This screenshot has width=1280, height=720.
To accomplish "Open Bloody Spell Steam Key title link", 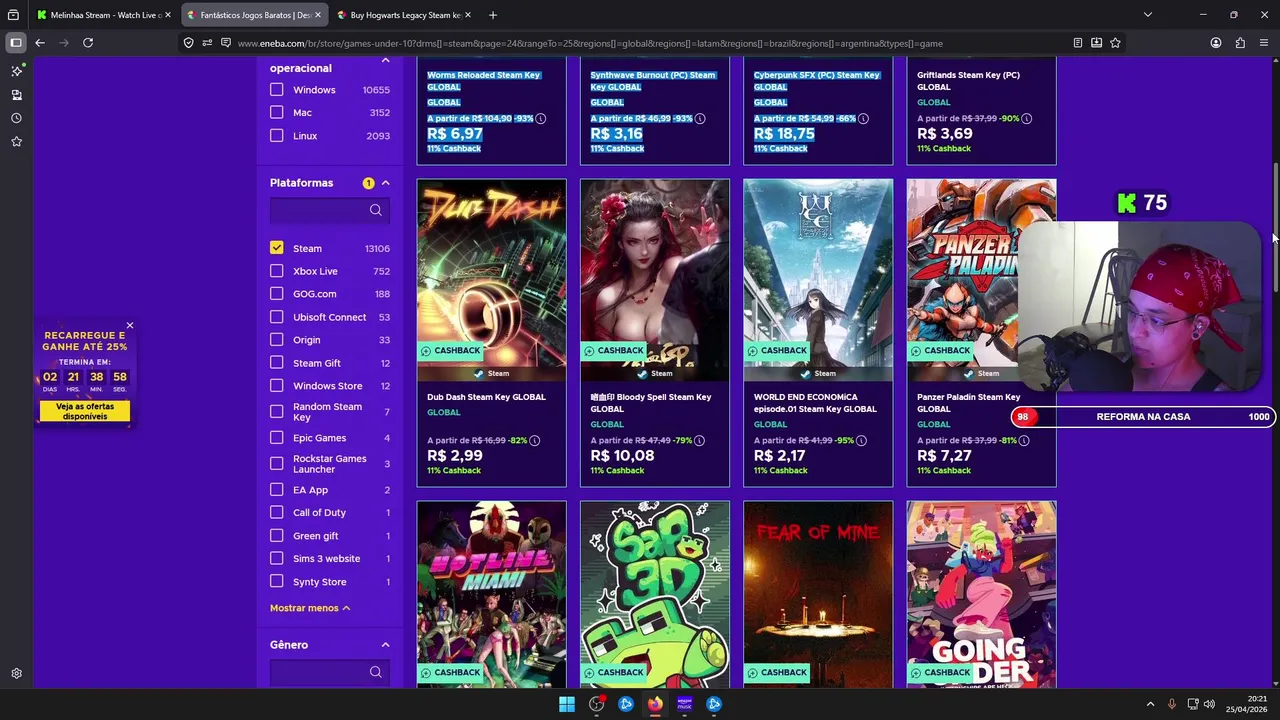I will pyautogui.click(x=651, y=403).
